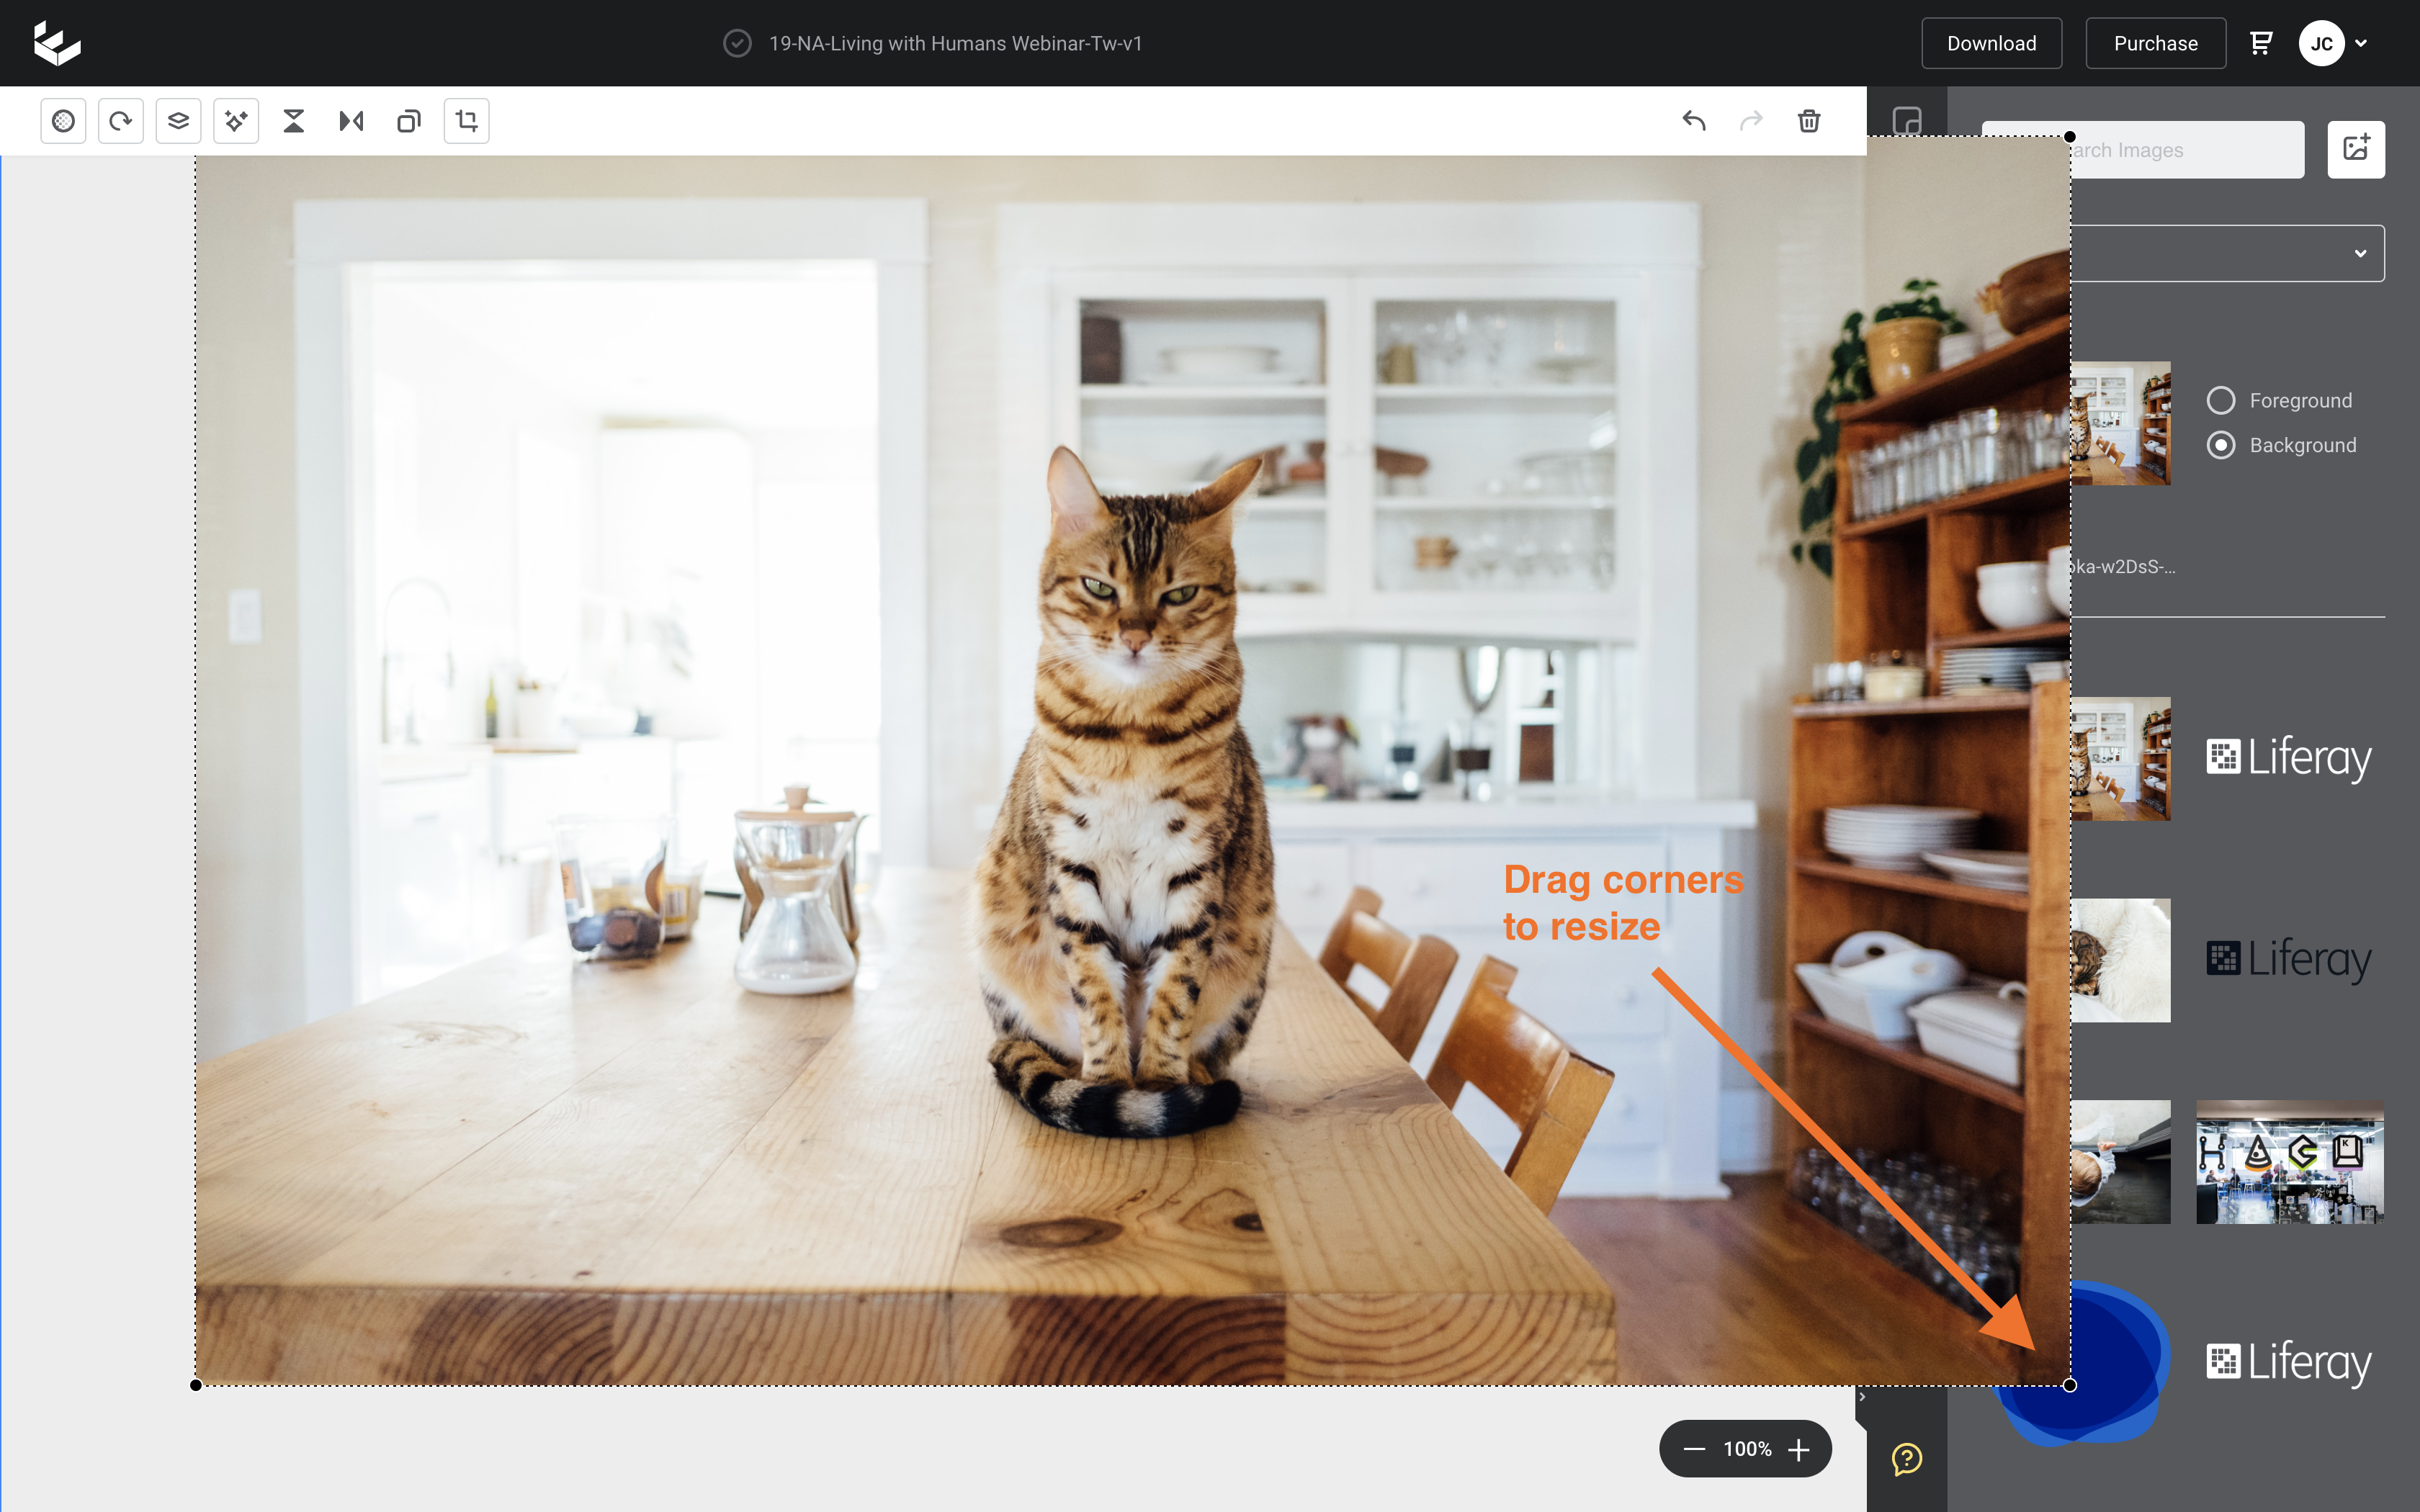The height and width of the screenshot is (1512, 2420).
Task: Zoom in with the plus button
Action: tap(1799, 1449)
